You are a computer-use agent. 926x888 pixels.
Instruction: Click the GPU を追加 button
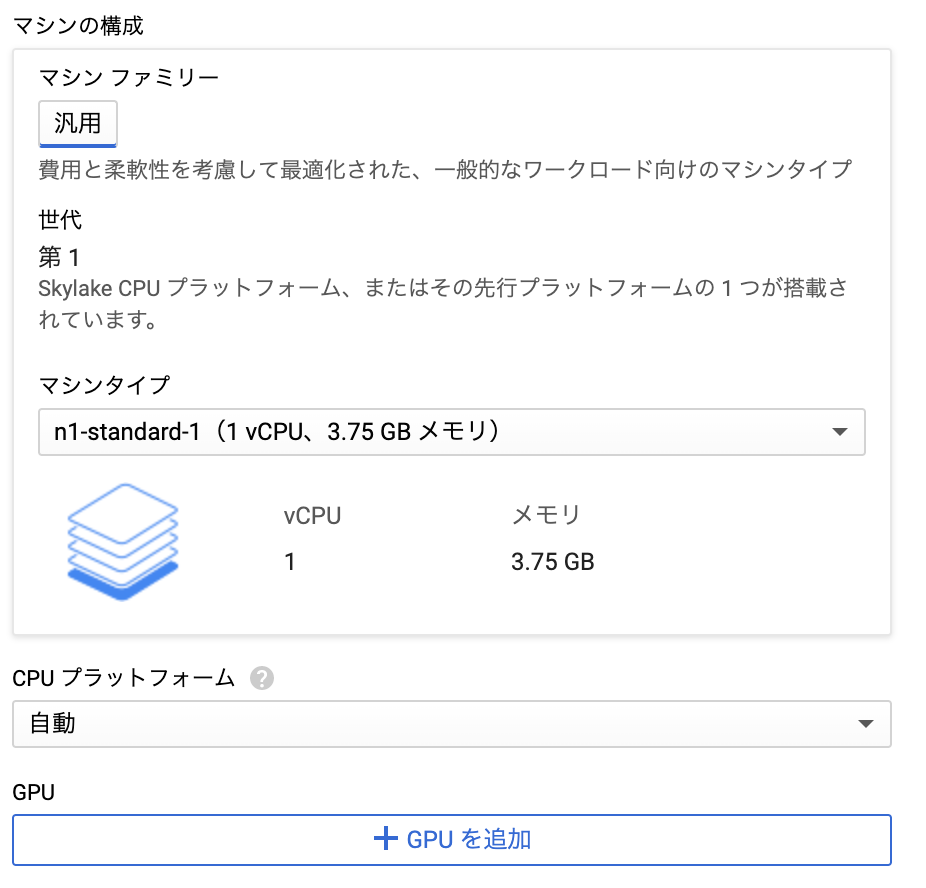coord(450,839)
